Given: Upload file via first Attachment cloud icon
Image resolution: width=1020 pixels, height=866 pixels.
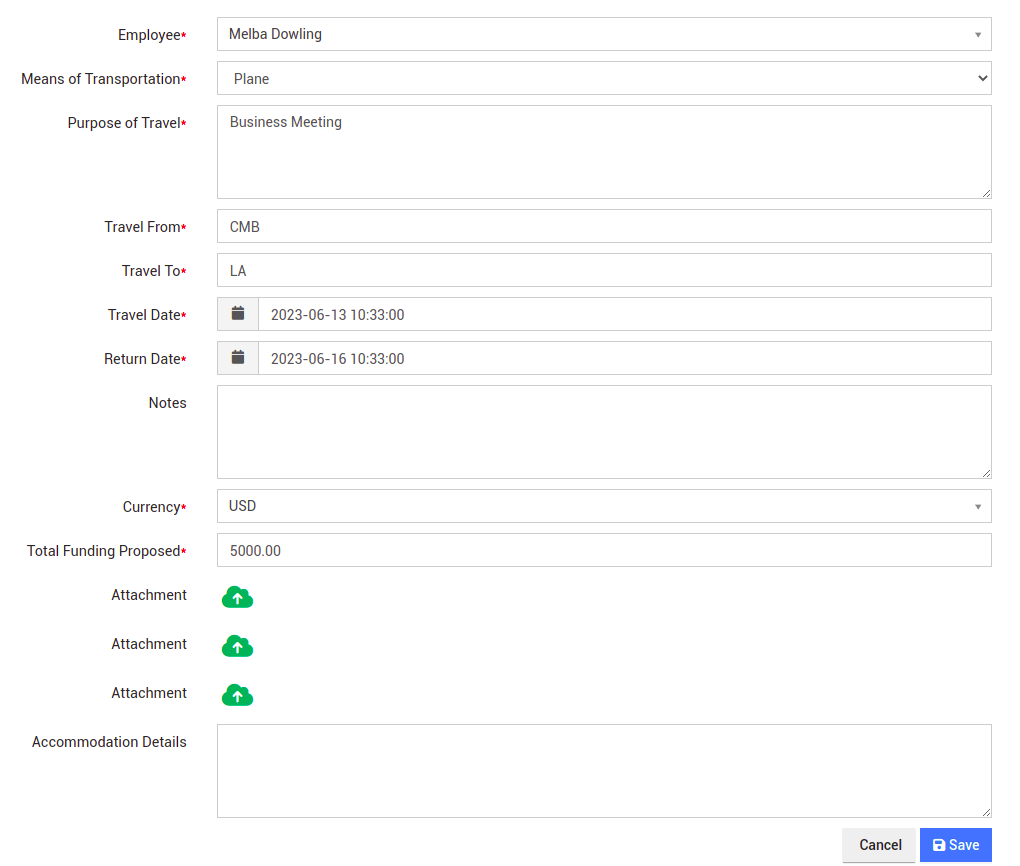Looking at the screenshot, I should (x=237, y=597).
